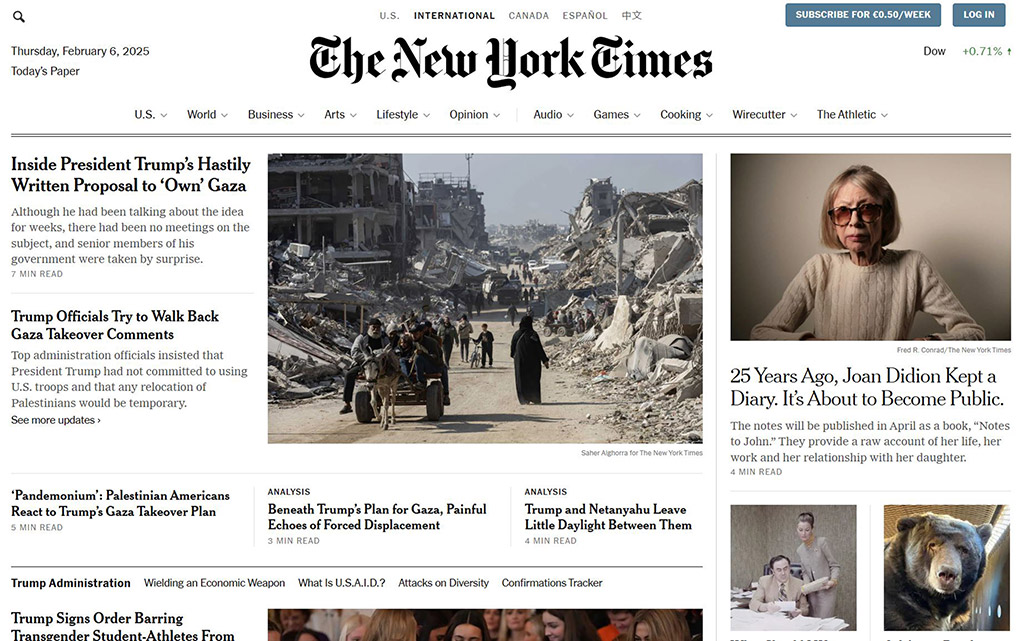Open the Confirmations Tracker link

[552, 583]
